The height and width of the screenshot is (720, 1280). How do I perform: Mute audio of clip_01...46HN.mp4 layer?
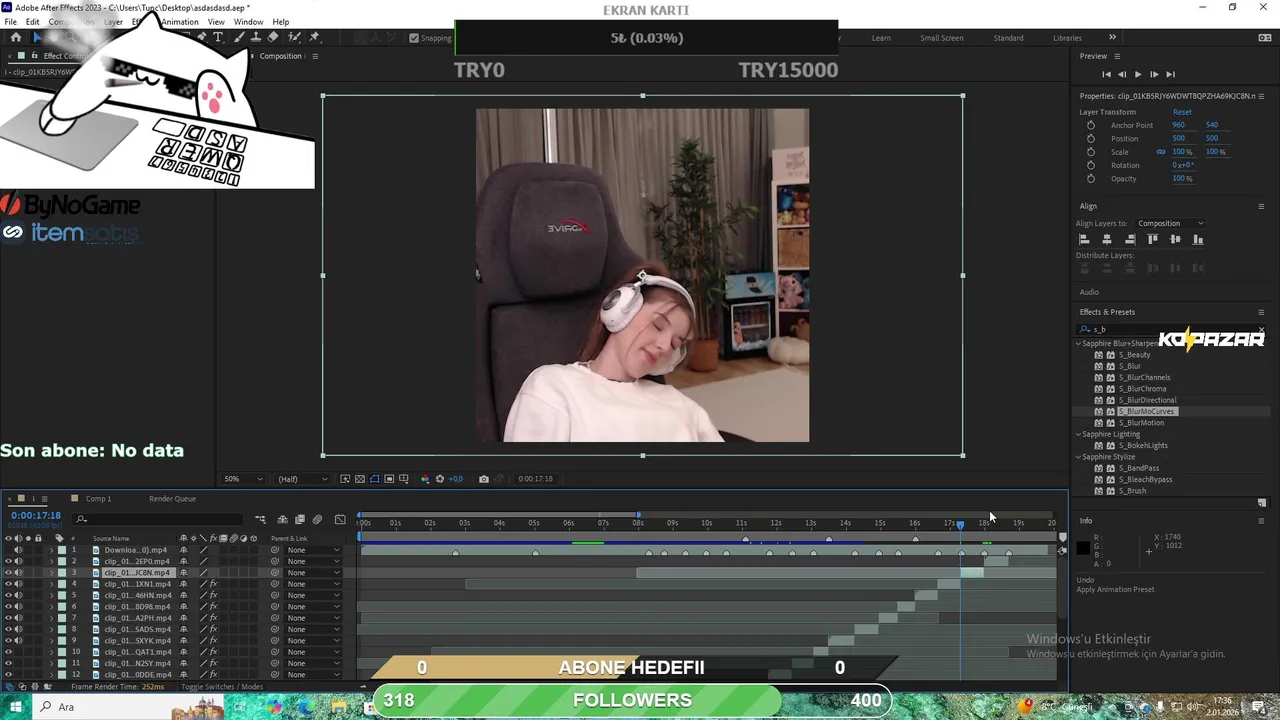tap(18, 595)
